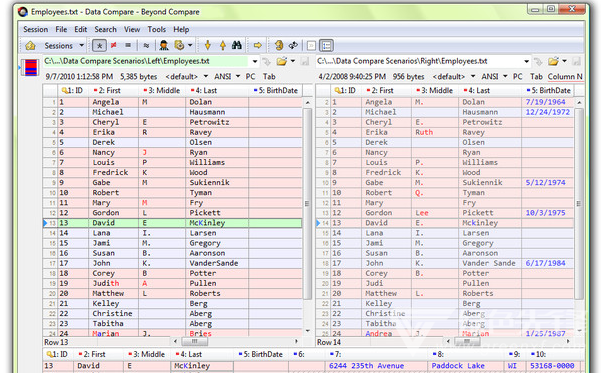This screenshot has width=604, height=373.
Task: Open right folder icon dropdown arrow
Action: (564, 61)
